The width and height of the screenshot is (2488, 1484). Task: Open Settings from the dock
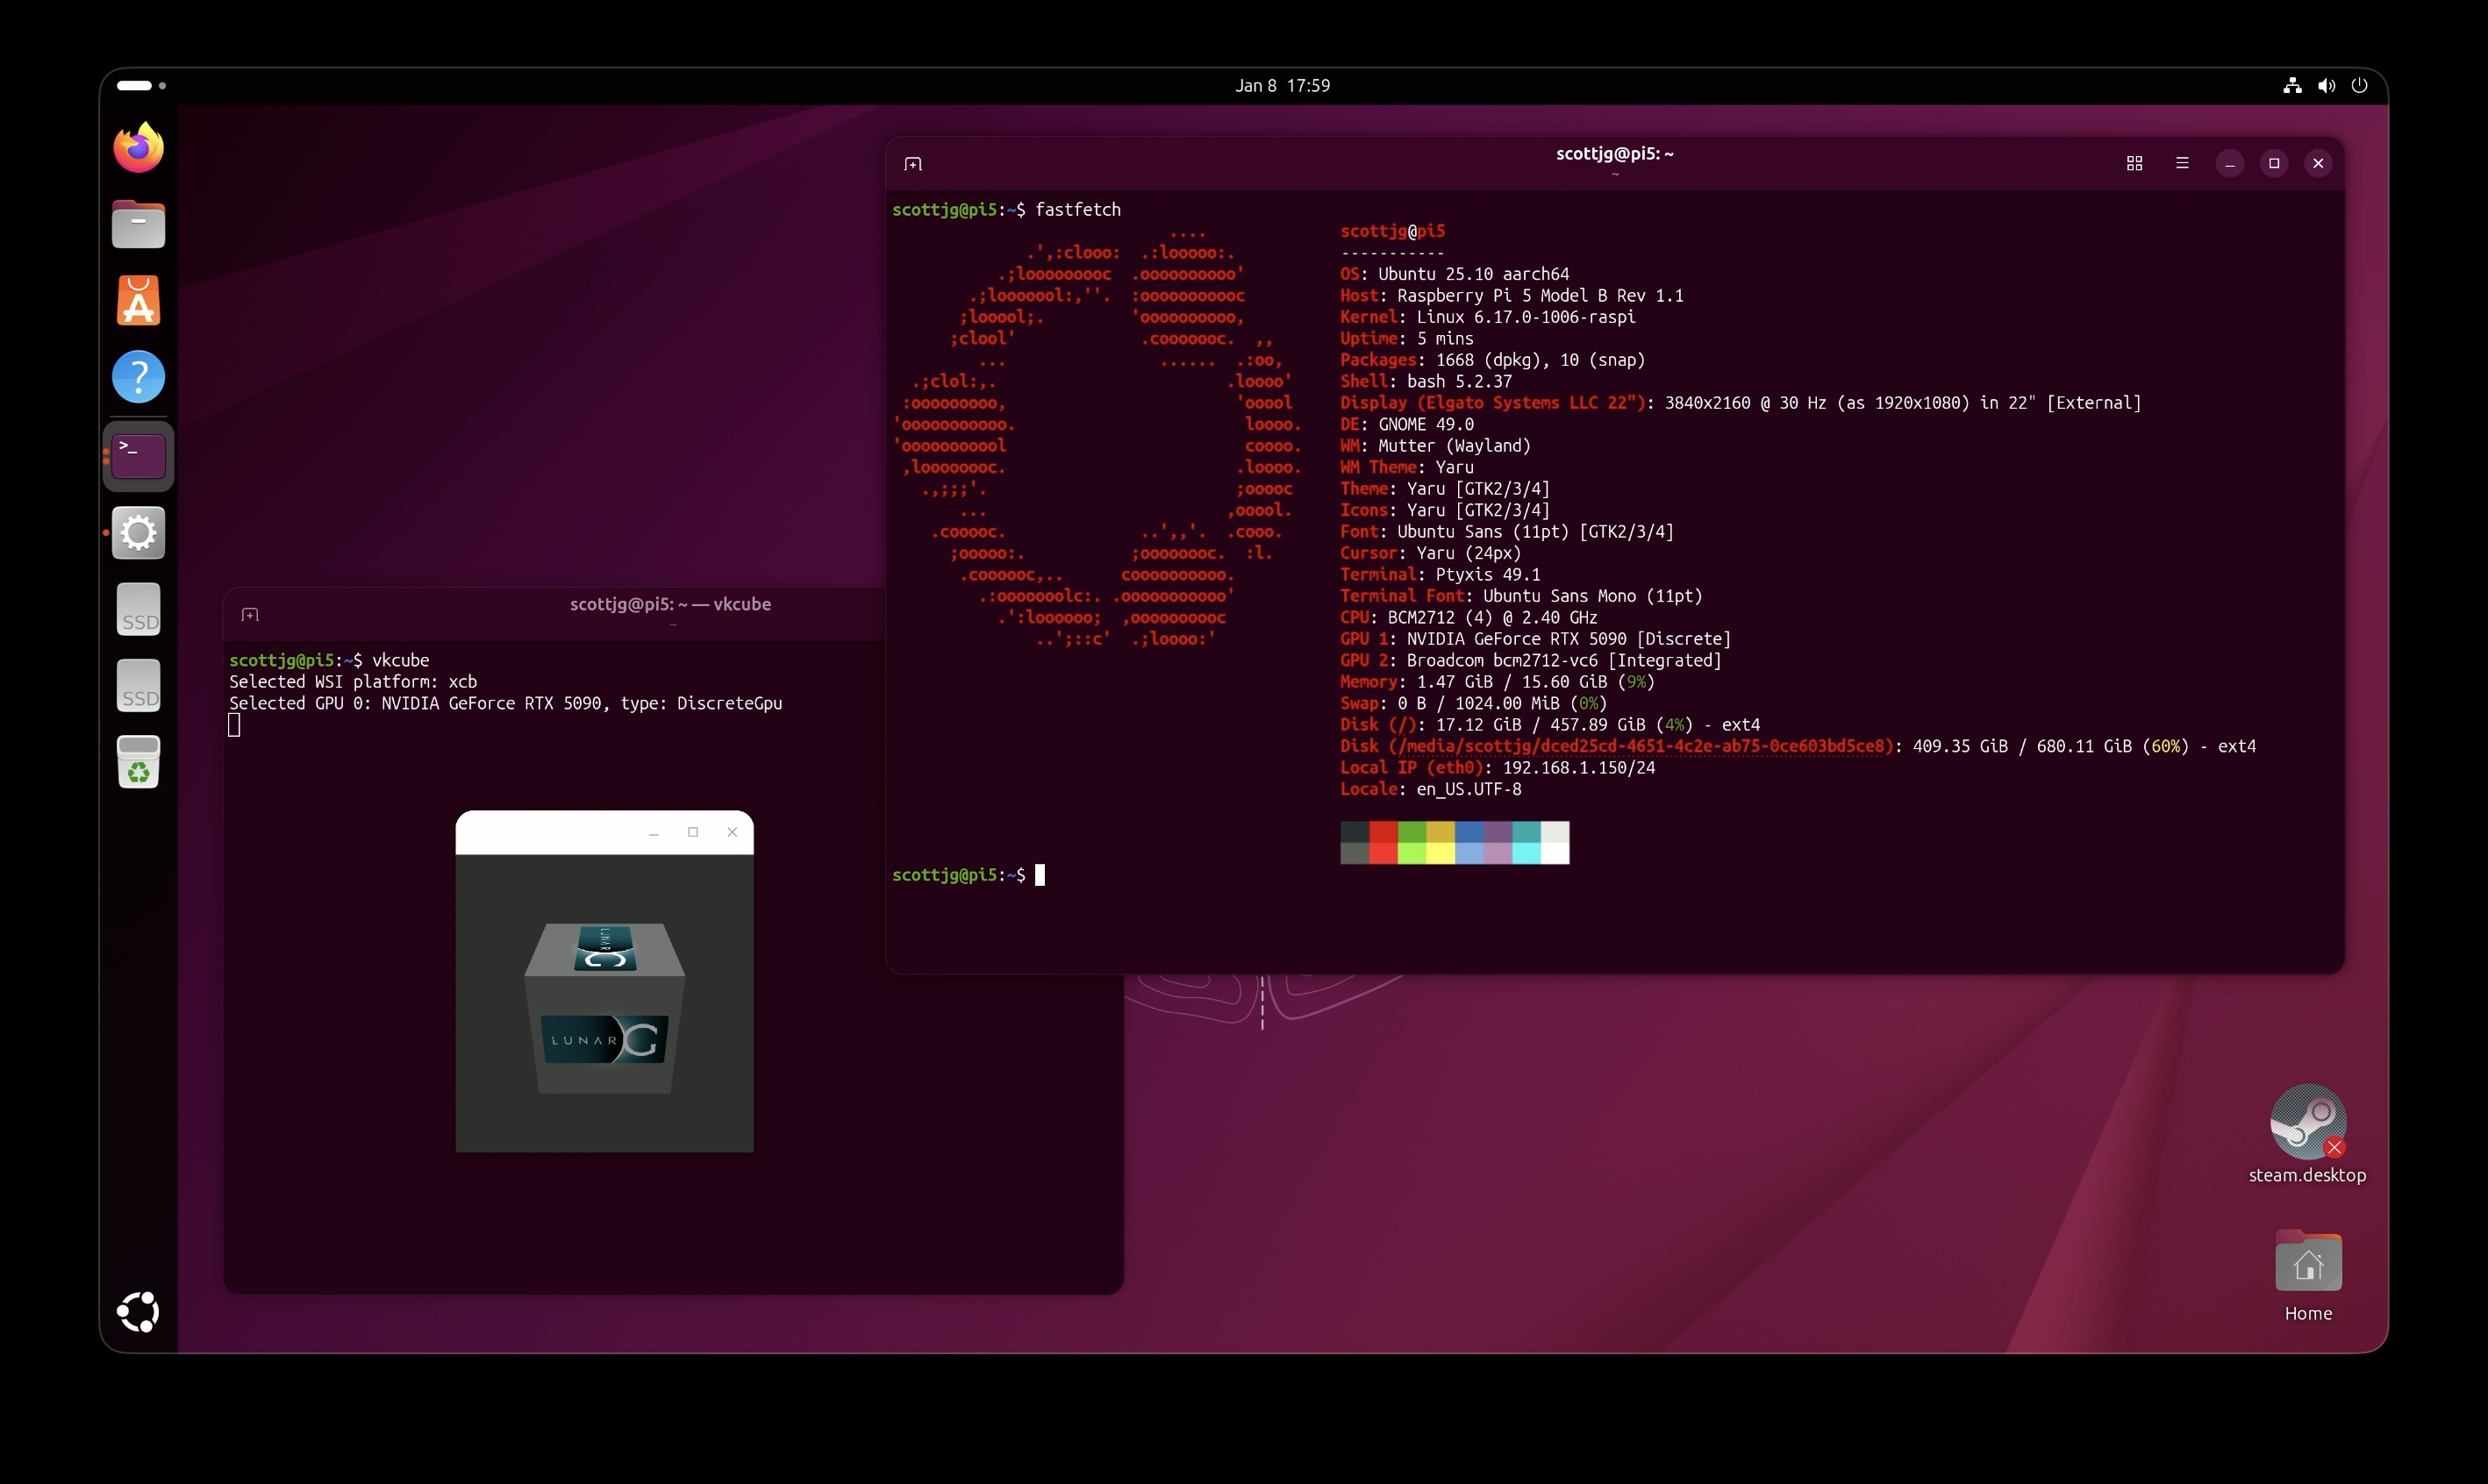pyautogui.click(x=138, y=533)
